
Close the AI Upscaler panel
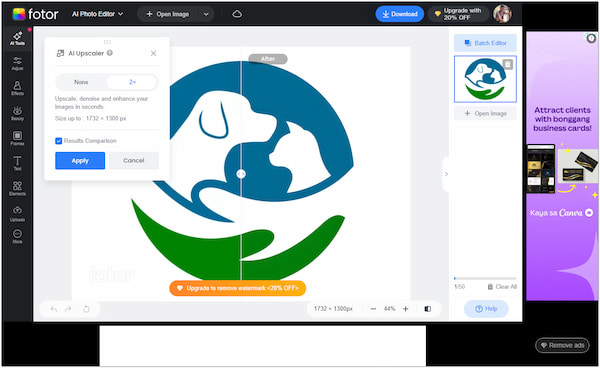pos(153,53)
